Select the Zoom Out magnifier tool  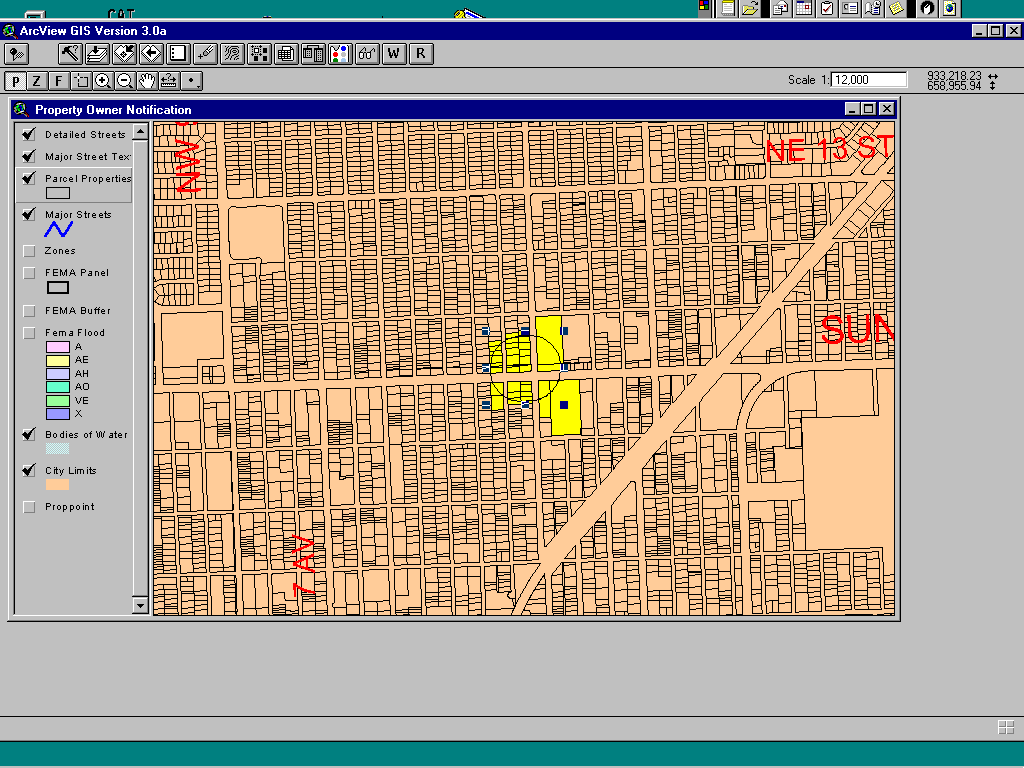125,81
